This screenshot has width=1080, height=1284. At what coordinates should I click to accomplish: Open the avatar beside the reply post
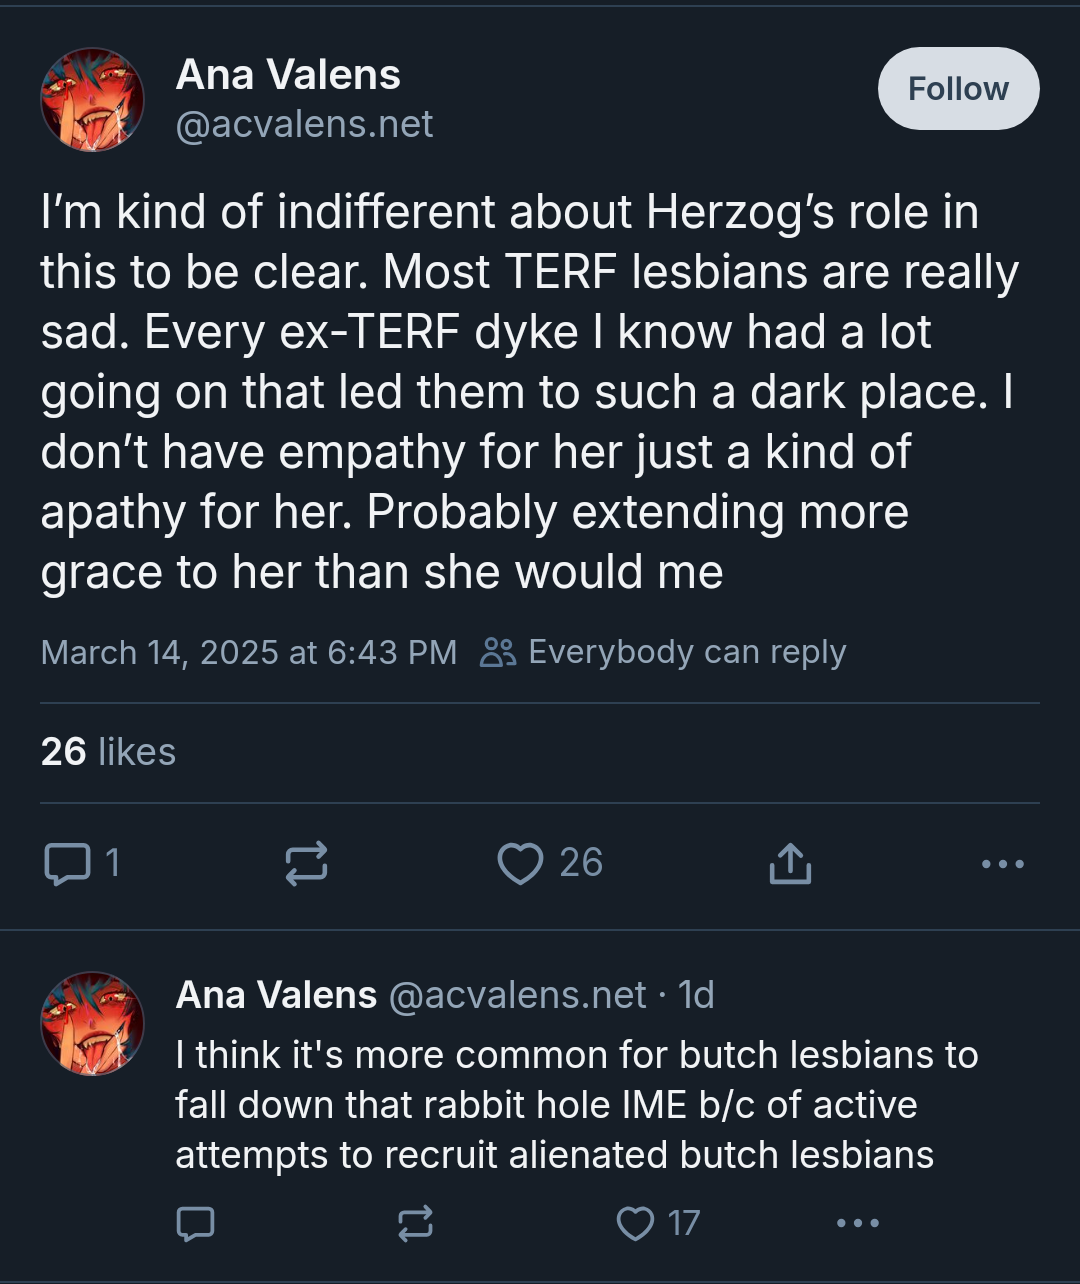pos(92,1023)
